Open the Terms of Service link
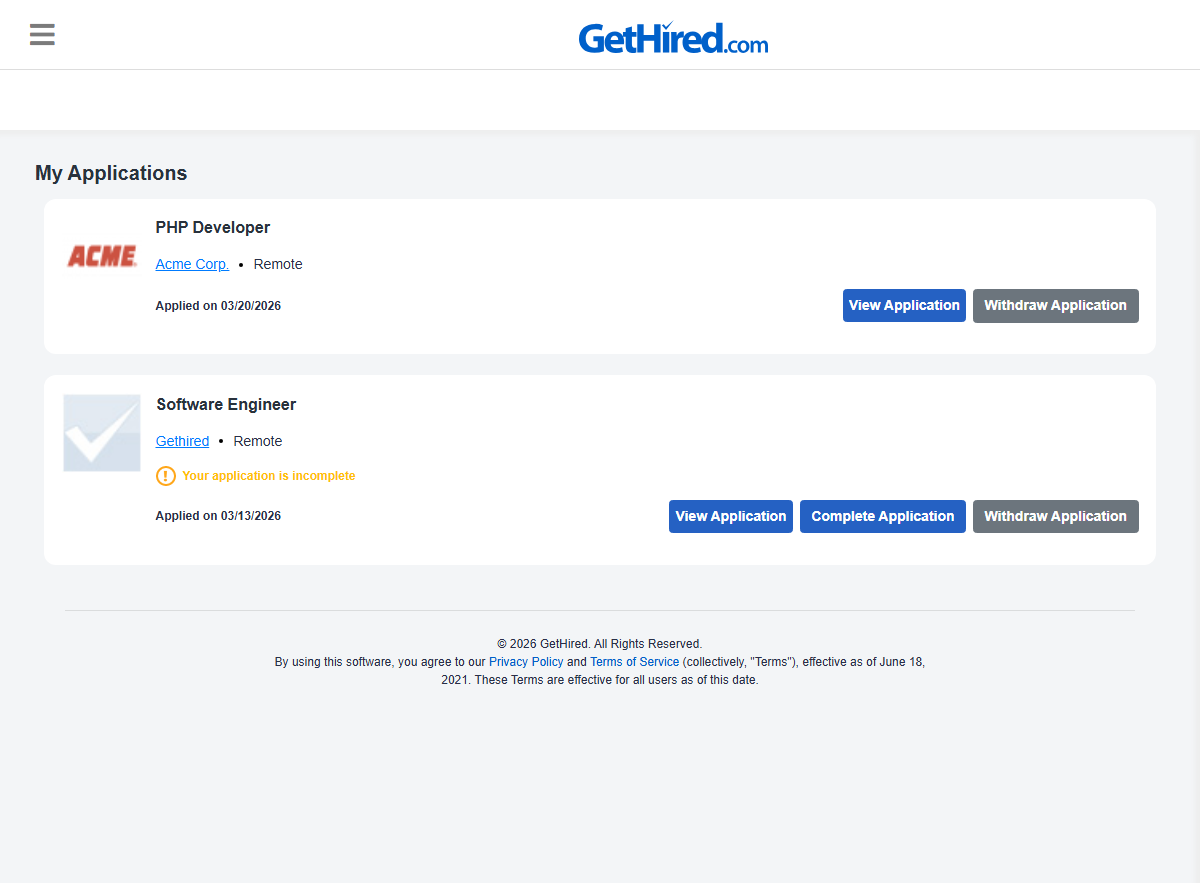This screenshot has height=883, width=1200. [634, 662]
